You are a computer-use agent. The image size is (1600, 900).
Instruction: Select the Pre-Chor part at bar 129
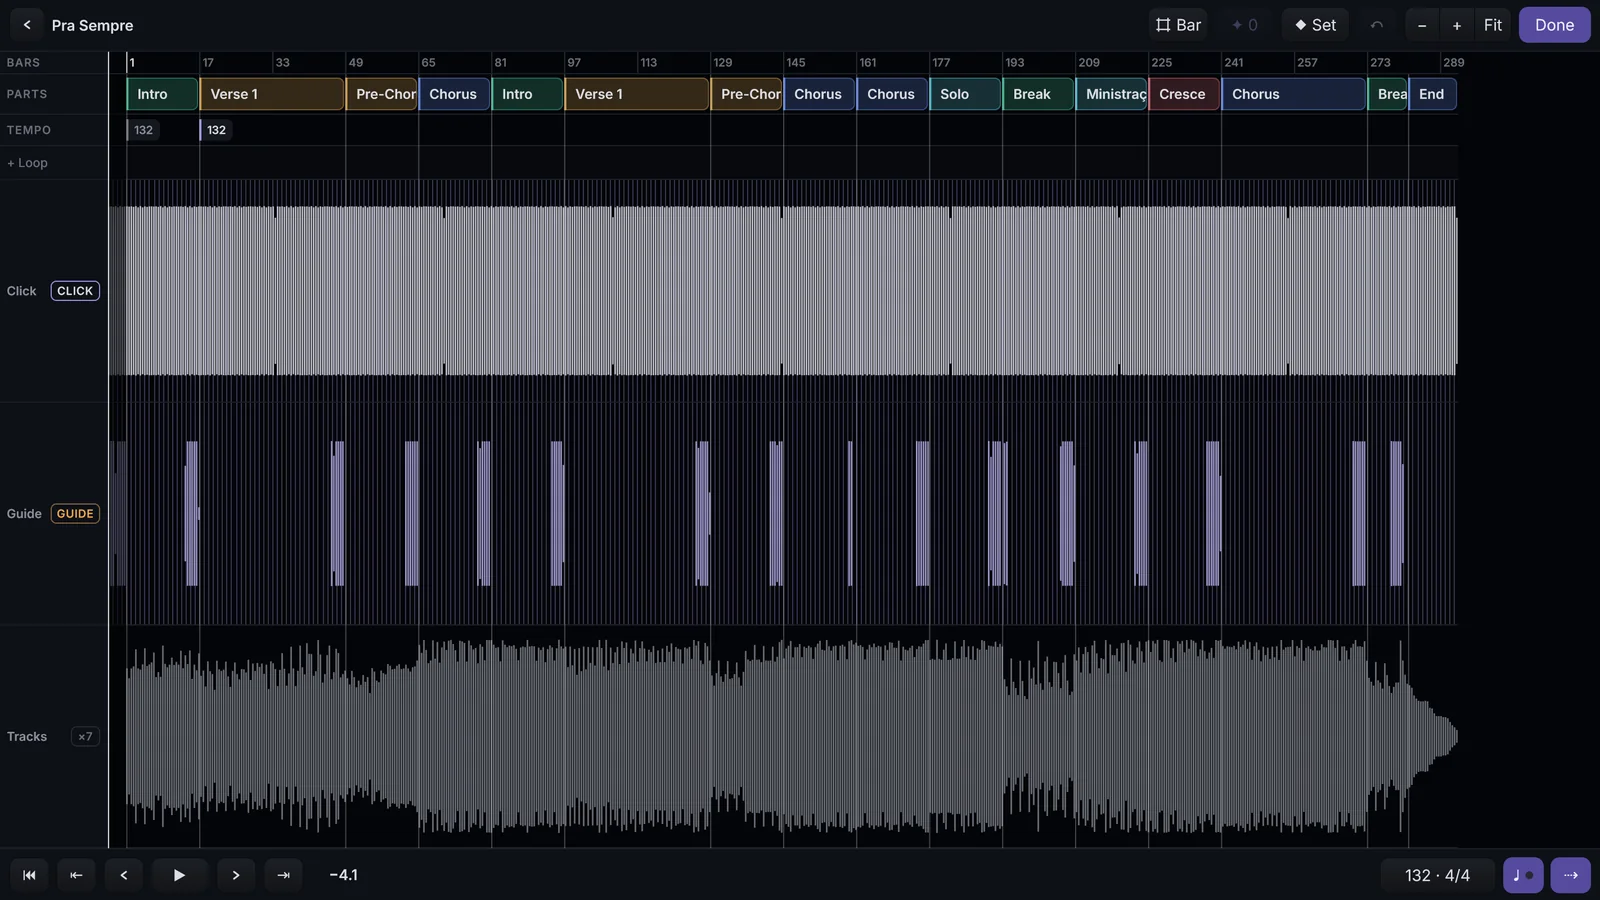(746, 94)
